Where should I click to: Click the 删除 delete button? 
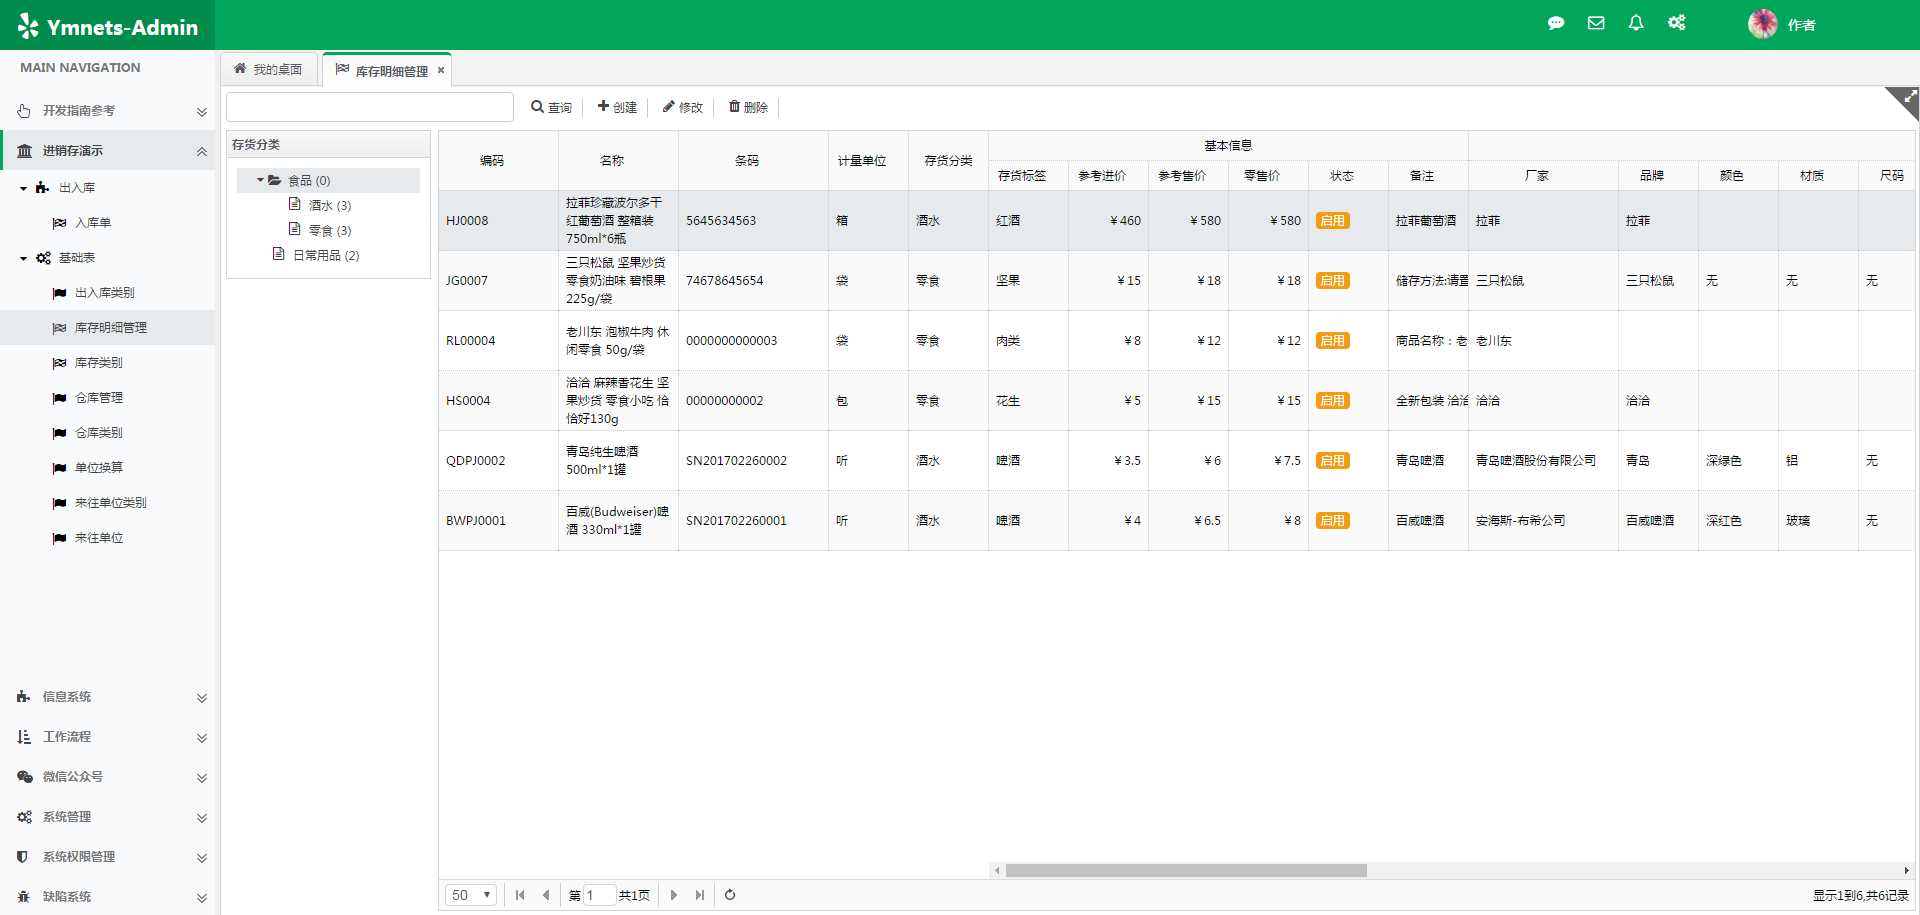pyautogui.click(x=748, y=107)
